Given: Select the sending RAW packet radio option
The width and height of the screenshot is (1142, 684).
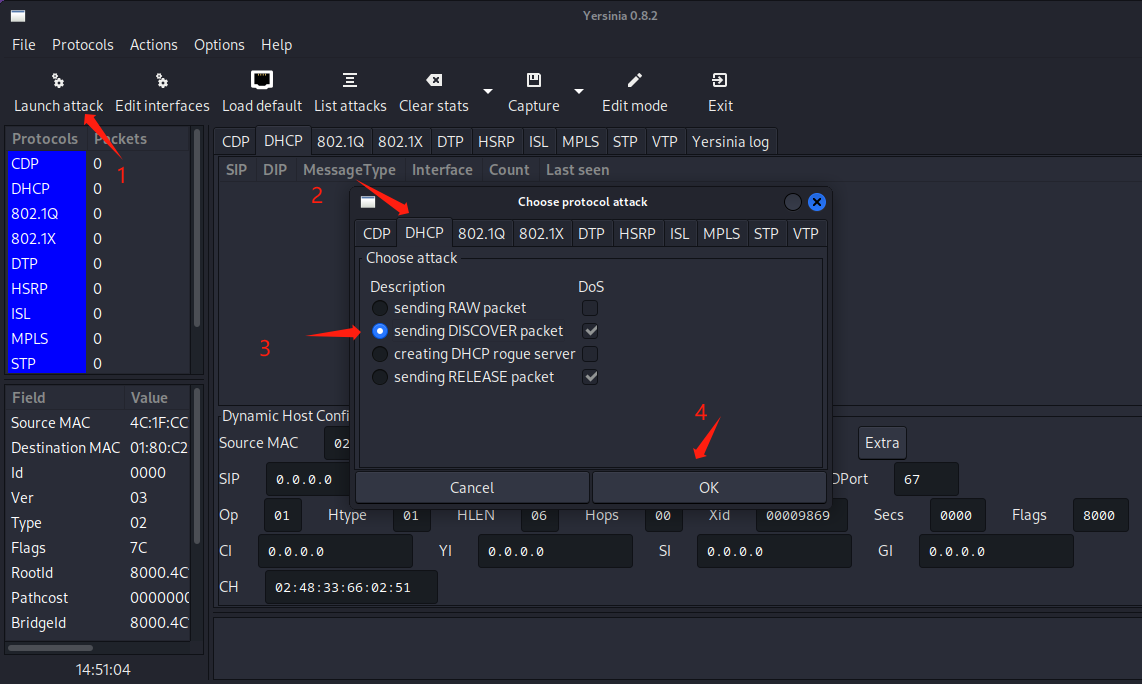Looking at the screenshot, I should click(380, 308).
